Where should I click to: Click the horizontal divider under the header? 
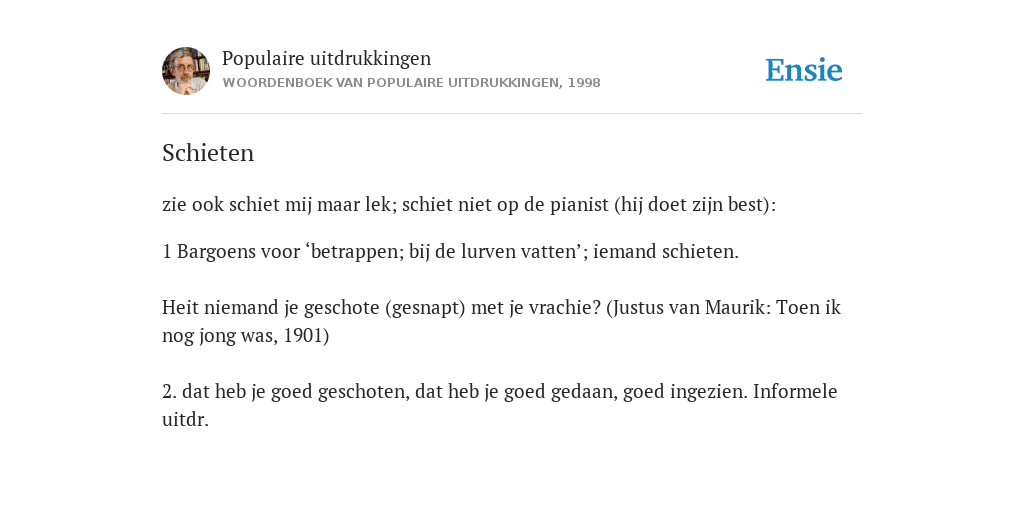[x=512, y=114]
